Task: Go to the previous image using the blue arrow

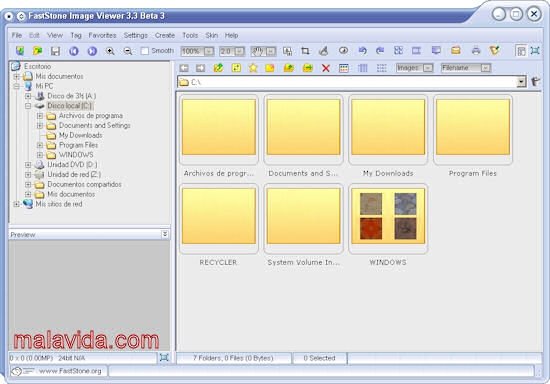Action: tap(74, 51)
